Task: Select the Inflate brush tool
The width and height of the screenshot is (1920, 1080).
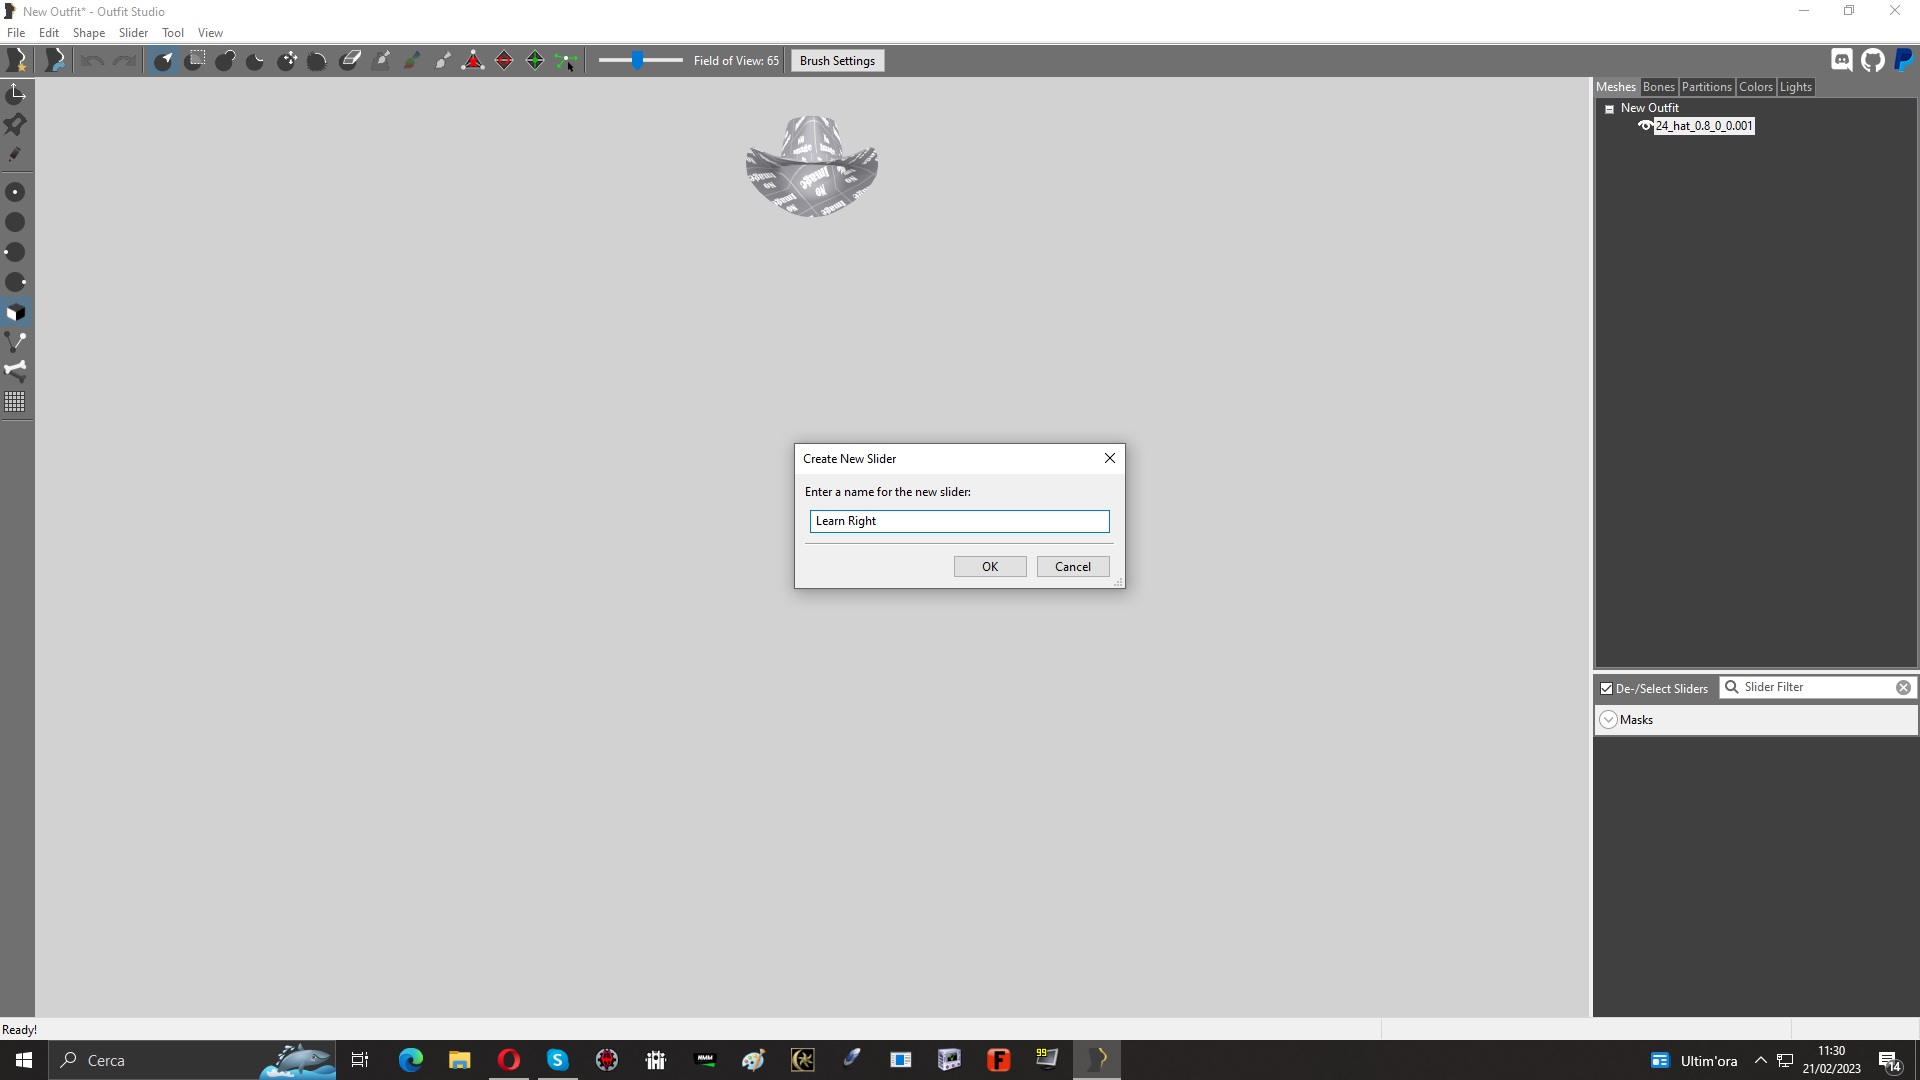Action: 226,61
